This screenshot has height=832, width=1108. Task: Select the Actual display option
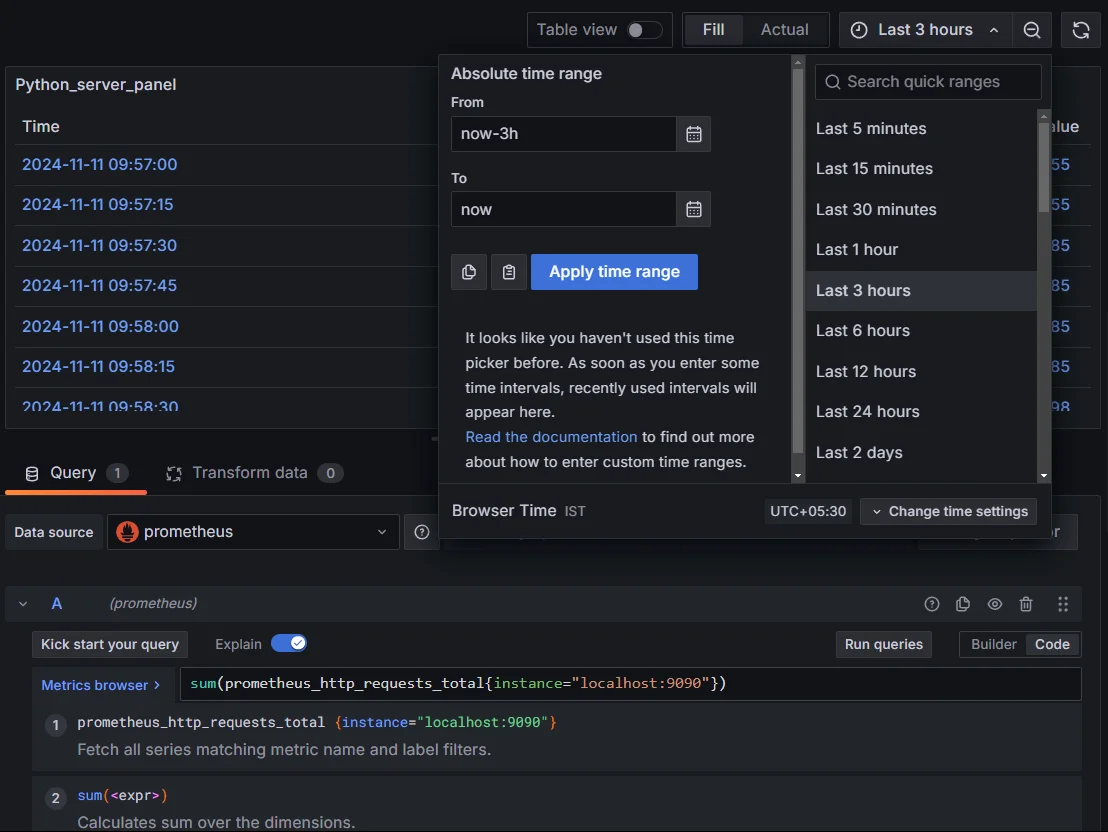[x=784, y=30]
